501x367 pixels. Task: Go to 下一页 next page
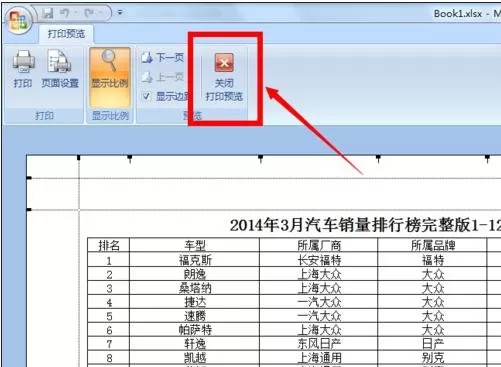[x=162, y=58]
